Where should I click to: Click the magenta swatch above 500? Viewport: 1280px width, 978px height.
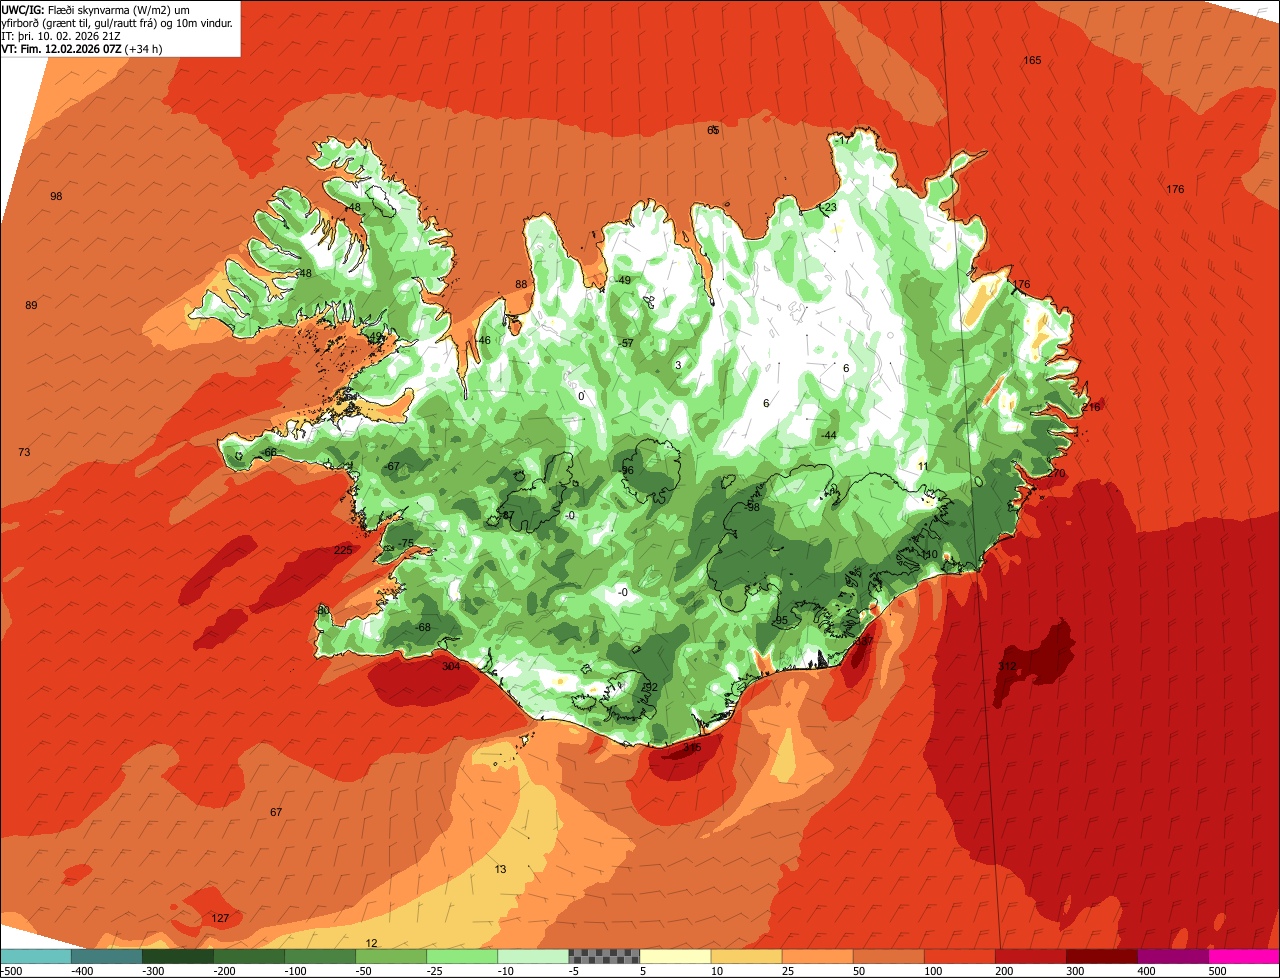(x=1243, y=956)
